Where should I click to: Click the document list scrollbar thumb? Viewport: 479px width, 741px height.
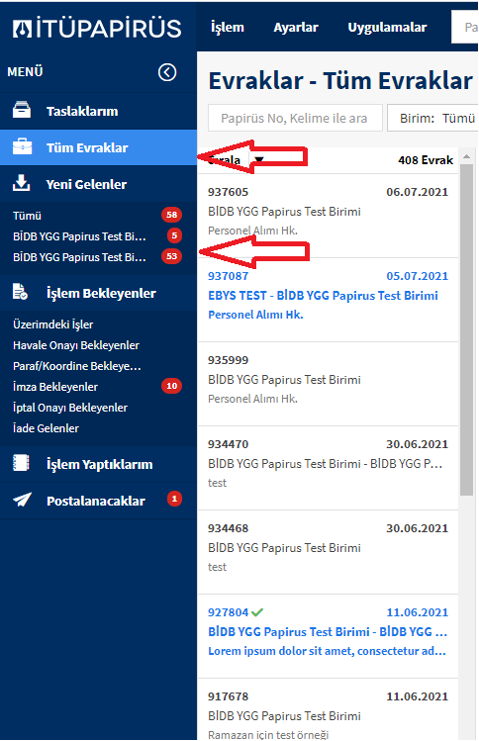pyautogui.click(x=466, y=330)
